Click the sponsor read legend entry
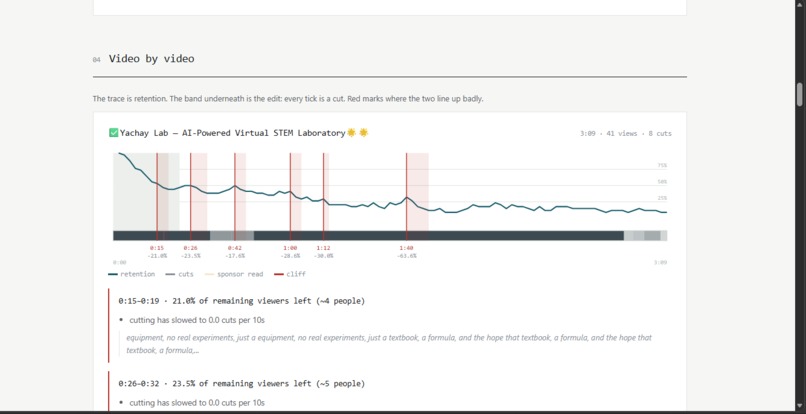 click(x=234, y=274)
